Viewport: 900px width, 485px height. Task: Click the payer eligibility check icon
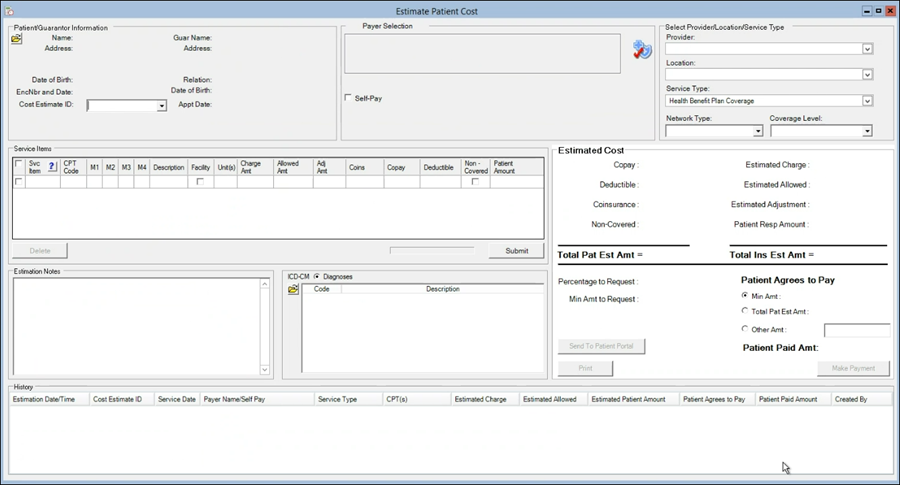point(642,50)
